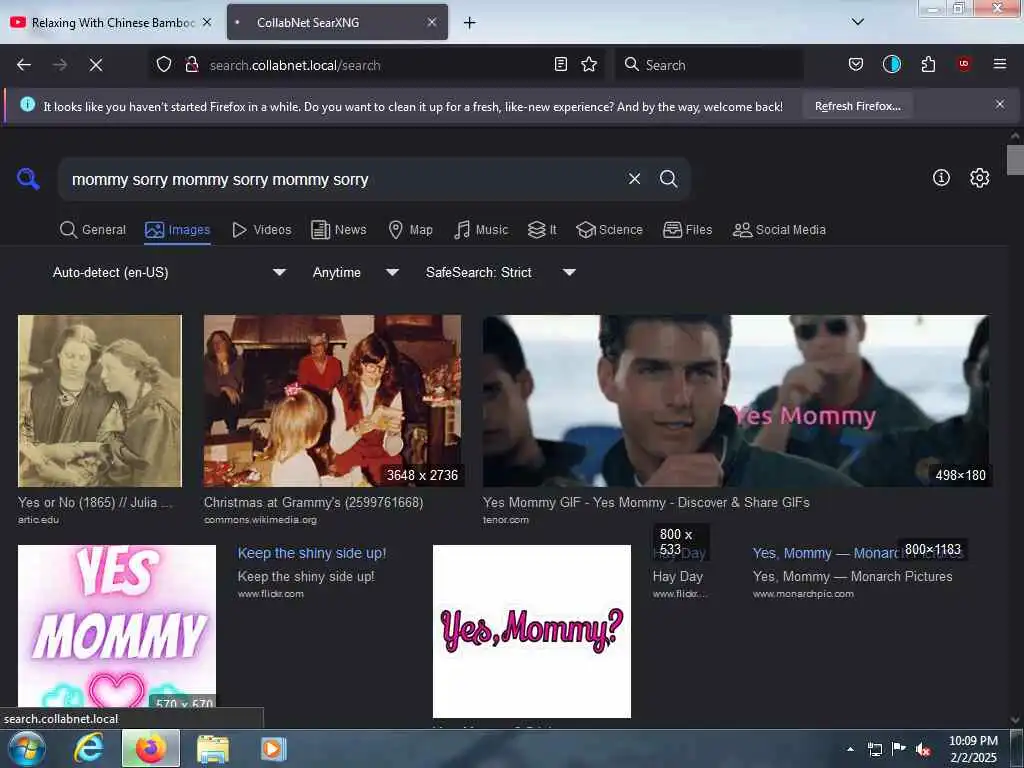1024x768 pixels.
Task: Toggle reader view icon
Action: pyautogui.click(x=560, y=64)
